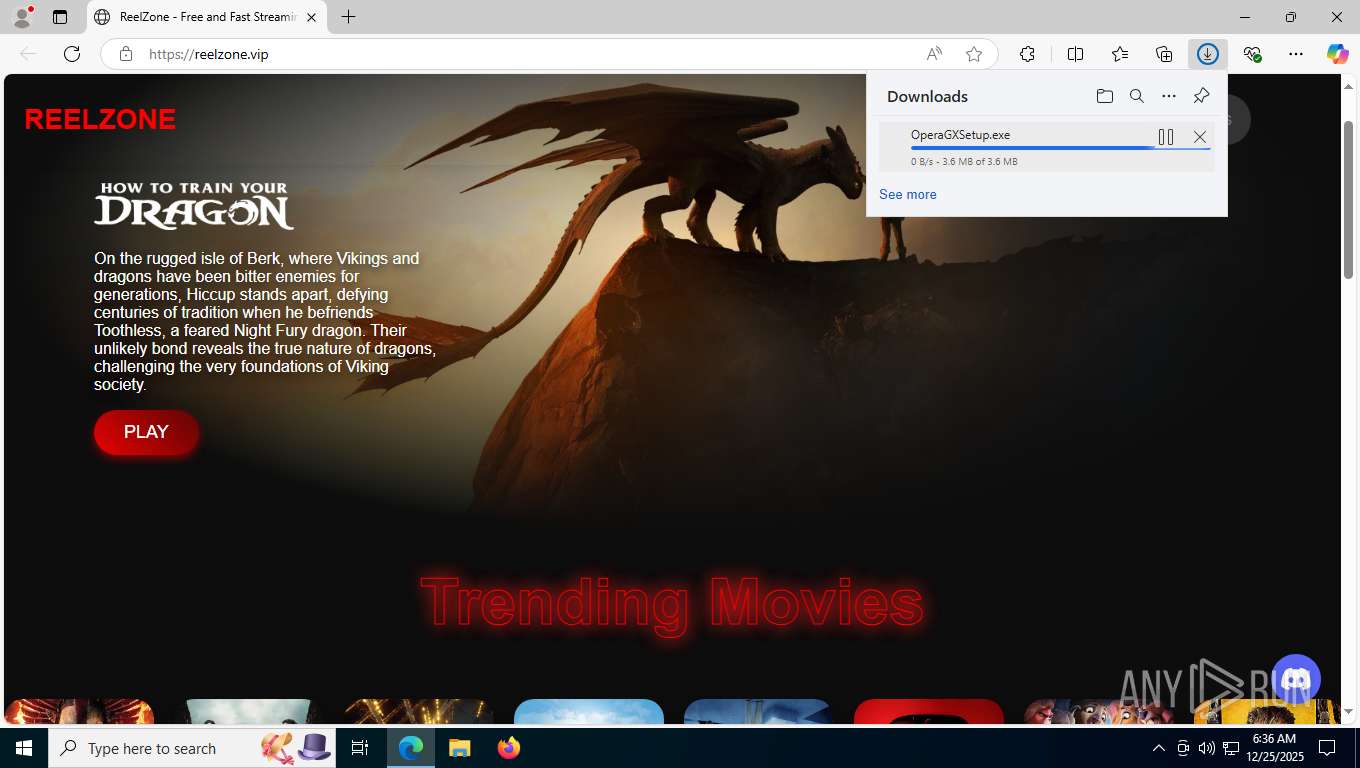
Task: Click the scrollbar down arrow
Action: point(1348,712)
